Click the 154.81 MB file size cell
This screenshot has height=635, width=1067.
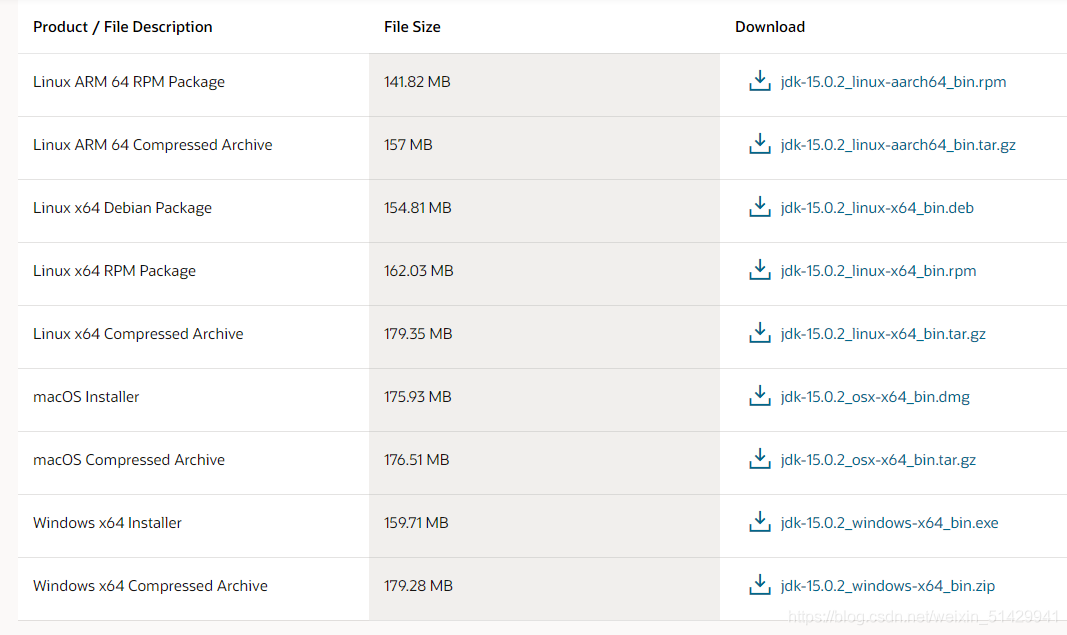pos(544,211)
